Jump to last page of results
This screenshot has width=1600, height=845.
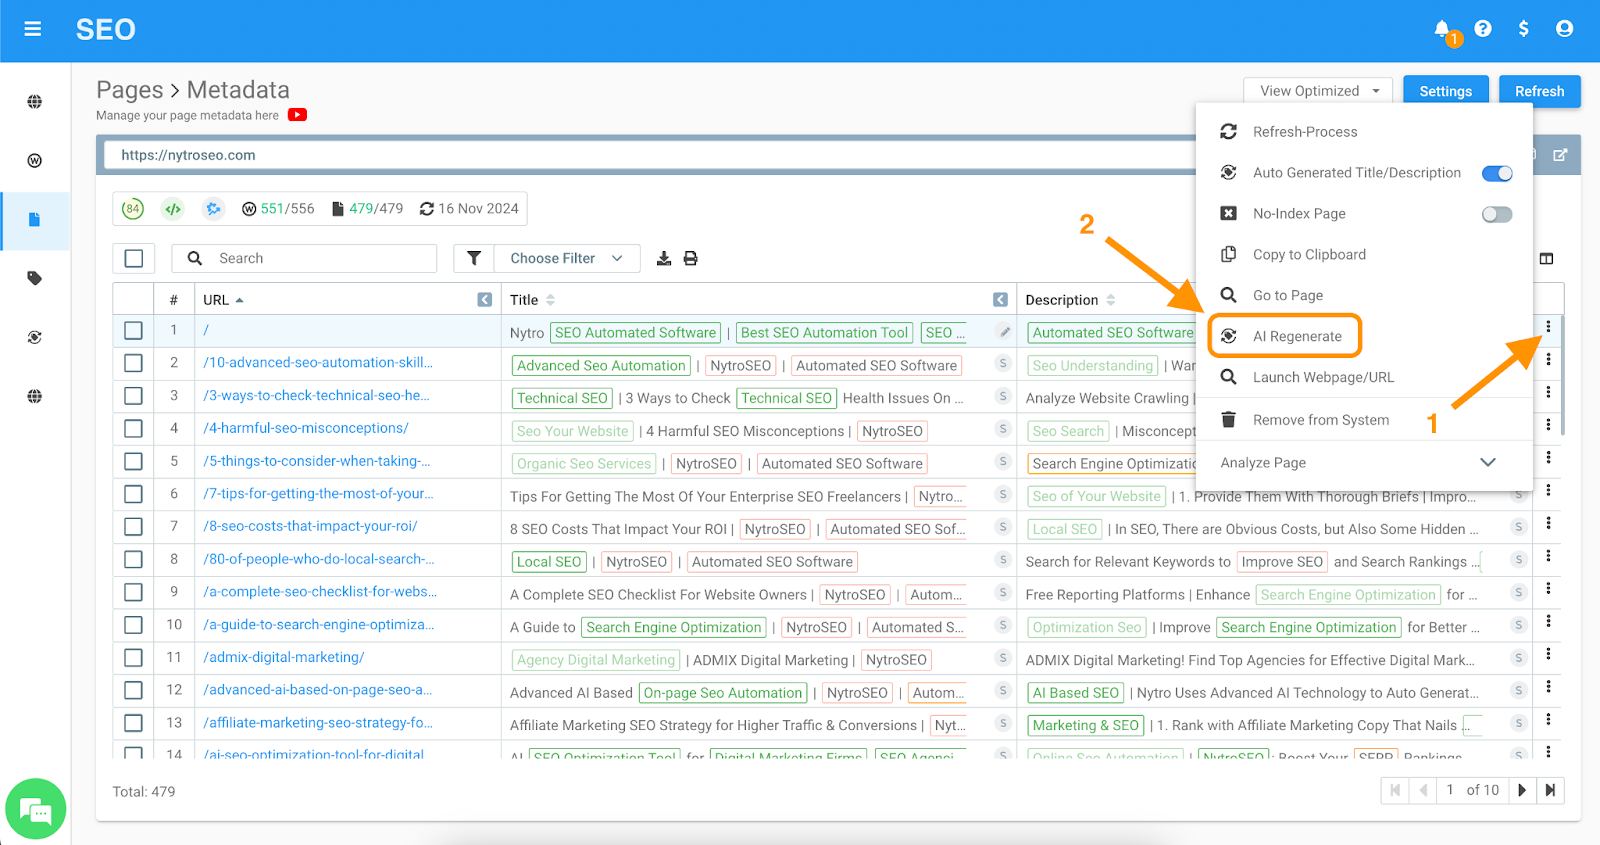click(x=1550, y=790)
